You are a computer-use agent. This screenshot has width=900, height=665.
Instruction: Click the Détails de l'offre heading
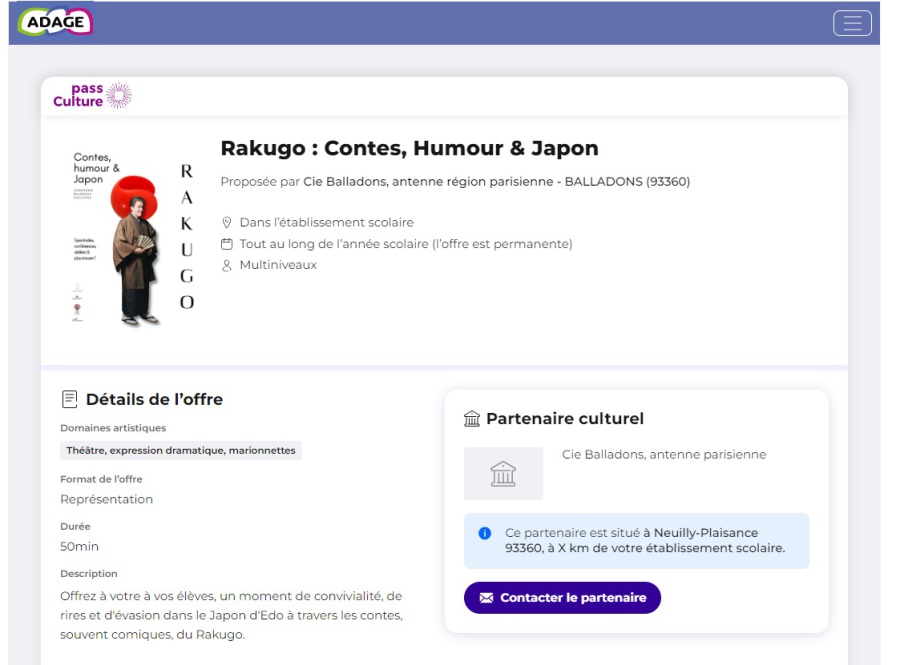coord(154,399)
